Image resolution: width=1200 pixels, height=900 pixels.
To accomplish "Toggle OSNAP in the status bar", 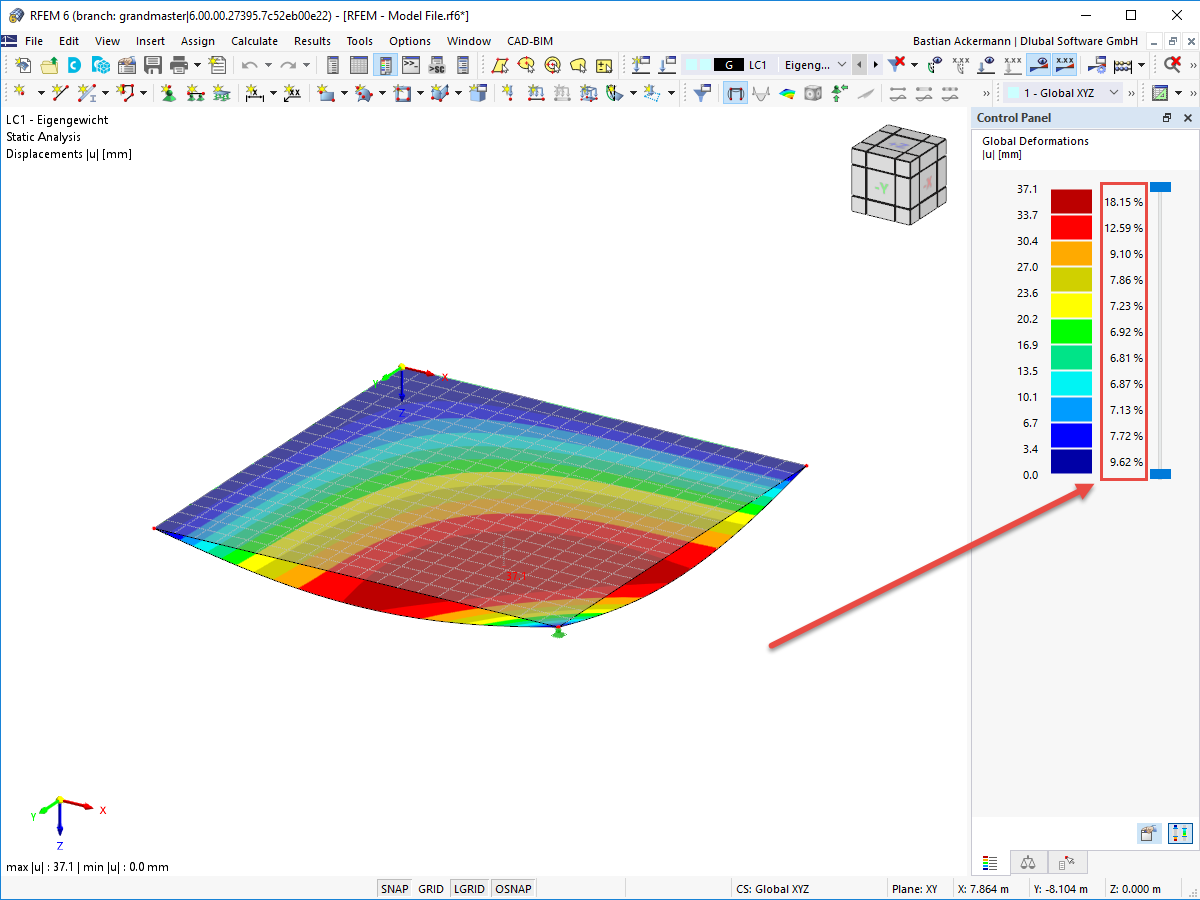I will 514,888.
